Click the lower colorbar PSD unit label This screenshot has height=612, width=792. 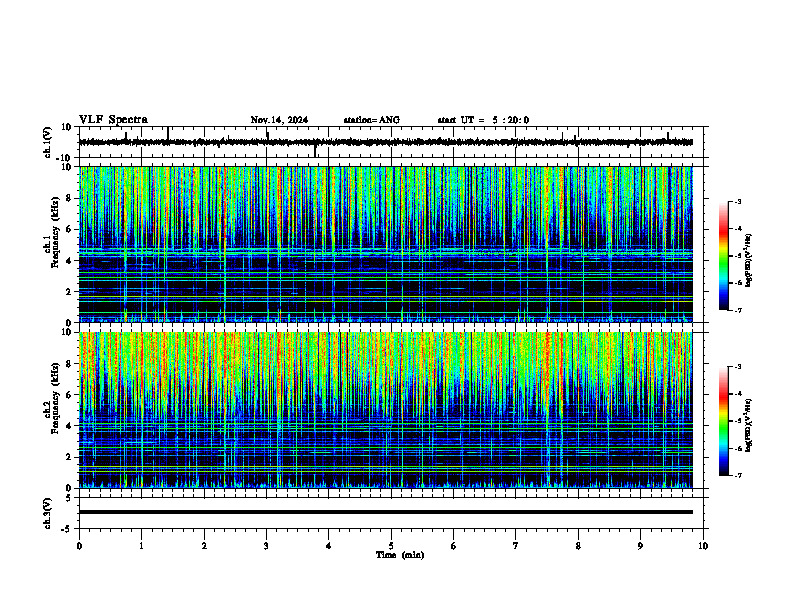click(x=749, y=425)
